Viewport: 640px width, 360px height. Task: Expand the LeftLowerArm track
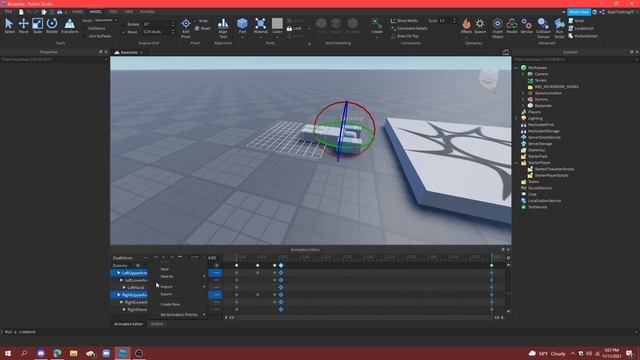coord(121,280)
